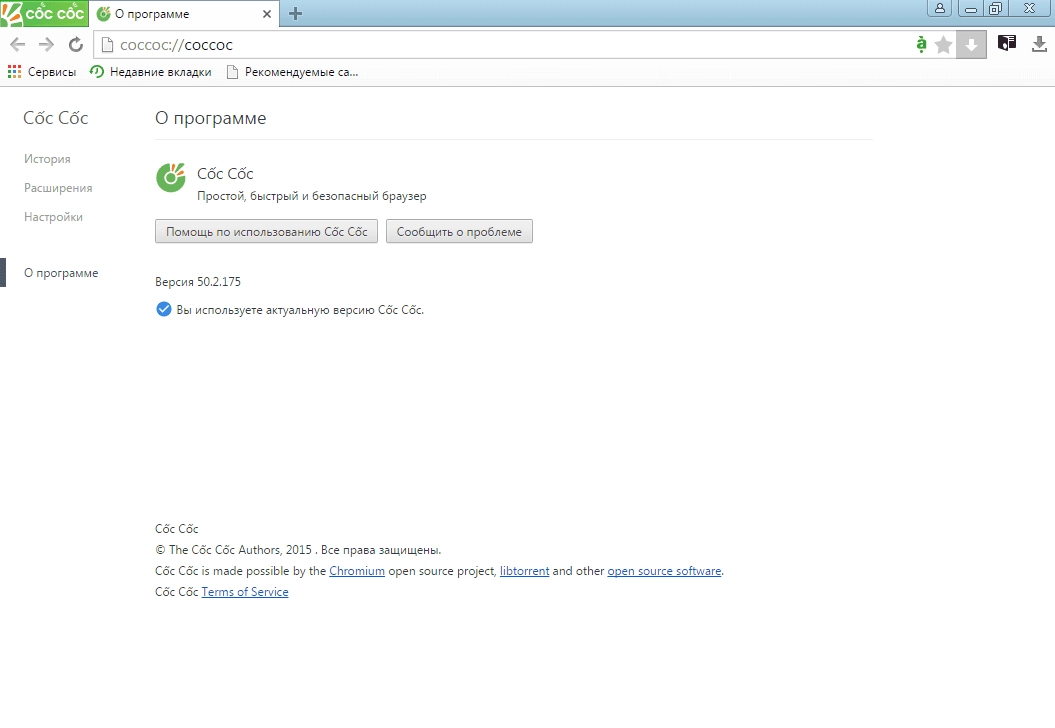Click the page icon in address bar
Screen dimensions: 1055x728
pyautogui.click(x=106, y=45)
